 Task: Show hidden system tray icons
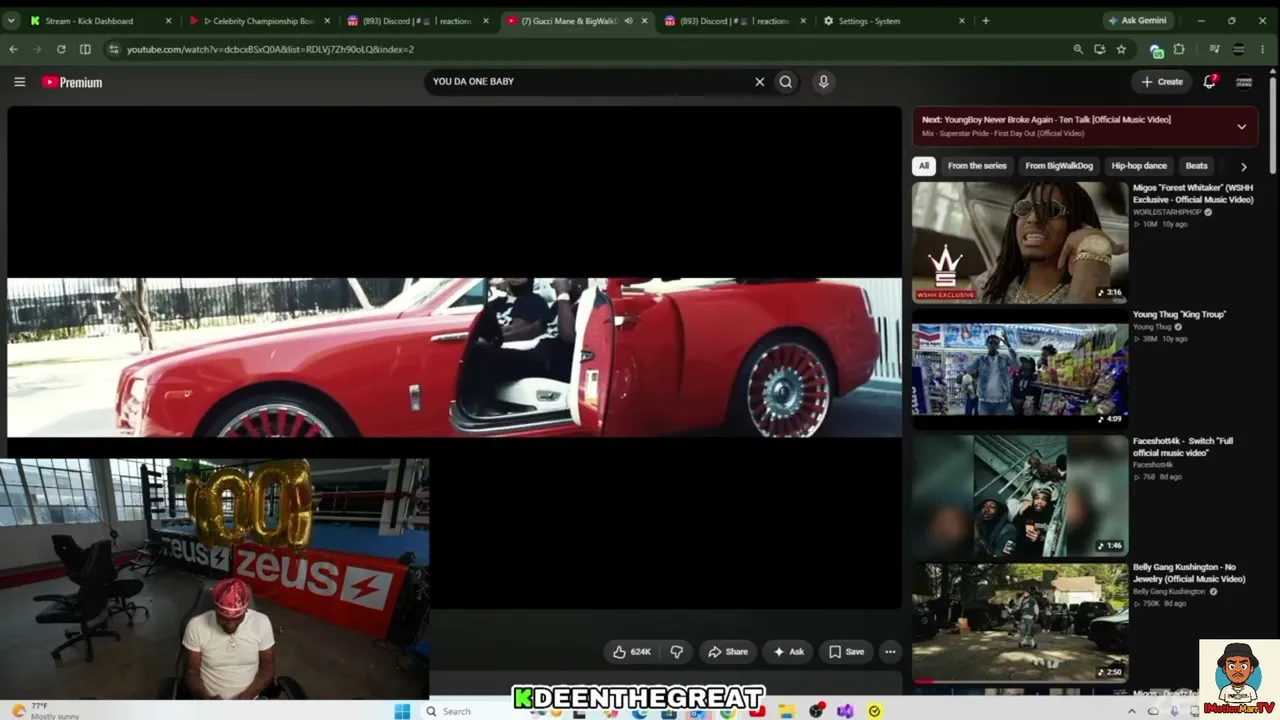[x=1131, y=711]
